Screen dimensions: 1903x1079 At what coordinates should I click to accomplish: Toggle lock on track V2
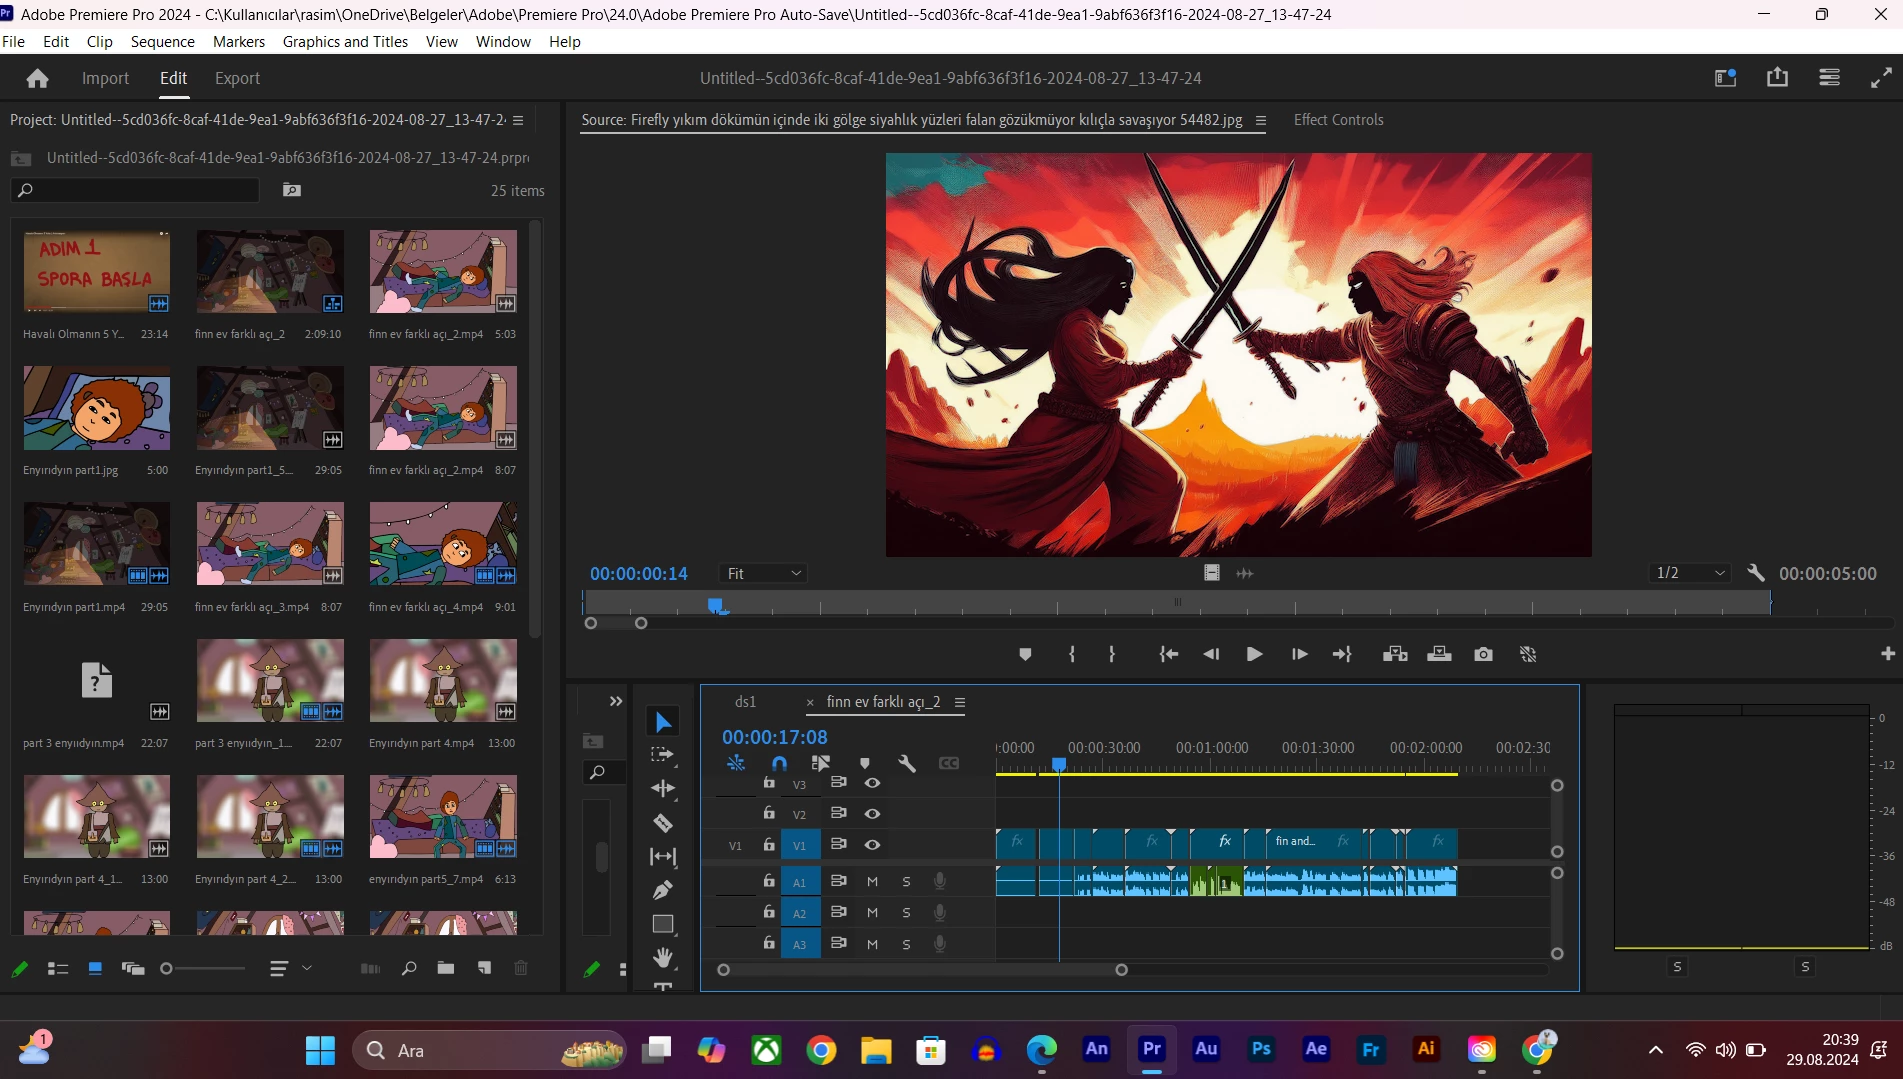[769, 813]
